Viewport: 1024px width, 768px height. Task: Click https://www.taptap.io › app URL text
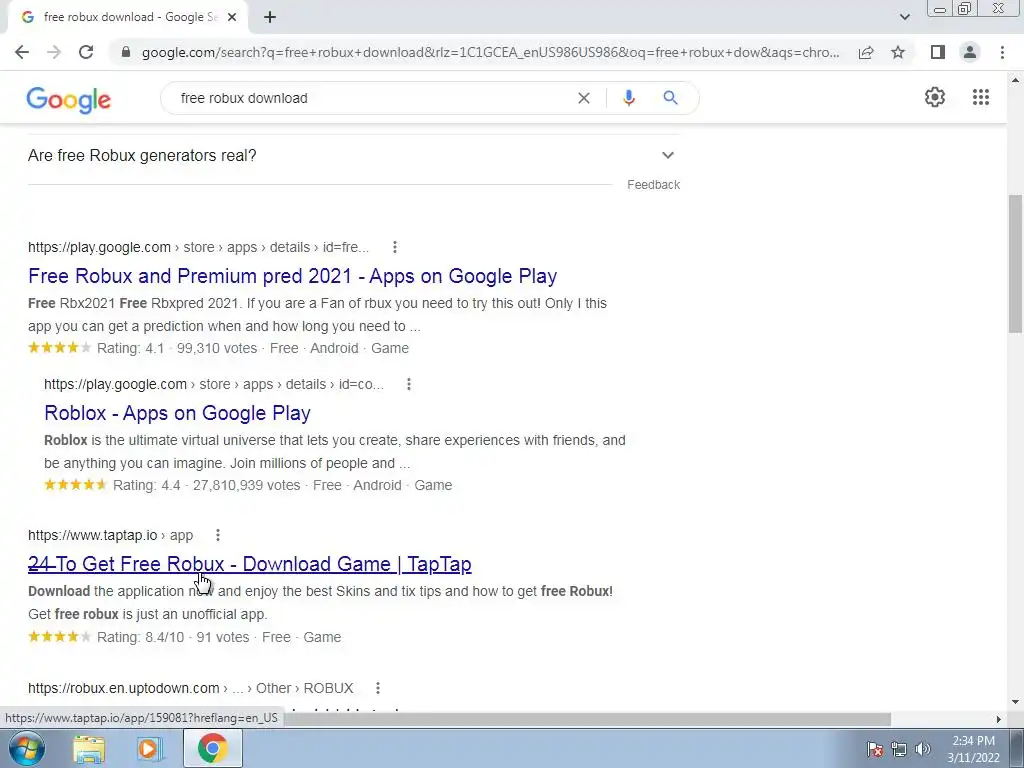click(x=110, y=536)
